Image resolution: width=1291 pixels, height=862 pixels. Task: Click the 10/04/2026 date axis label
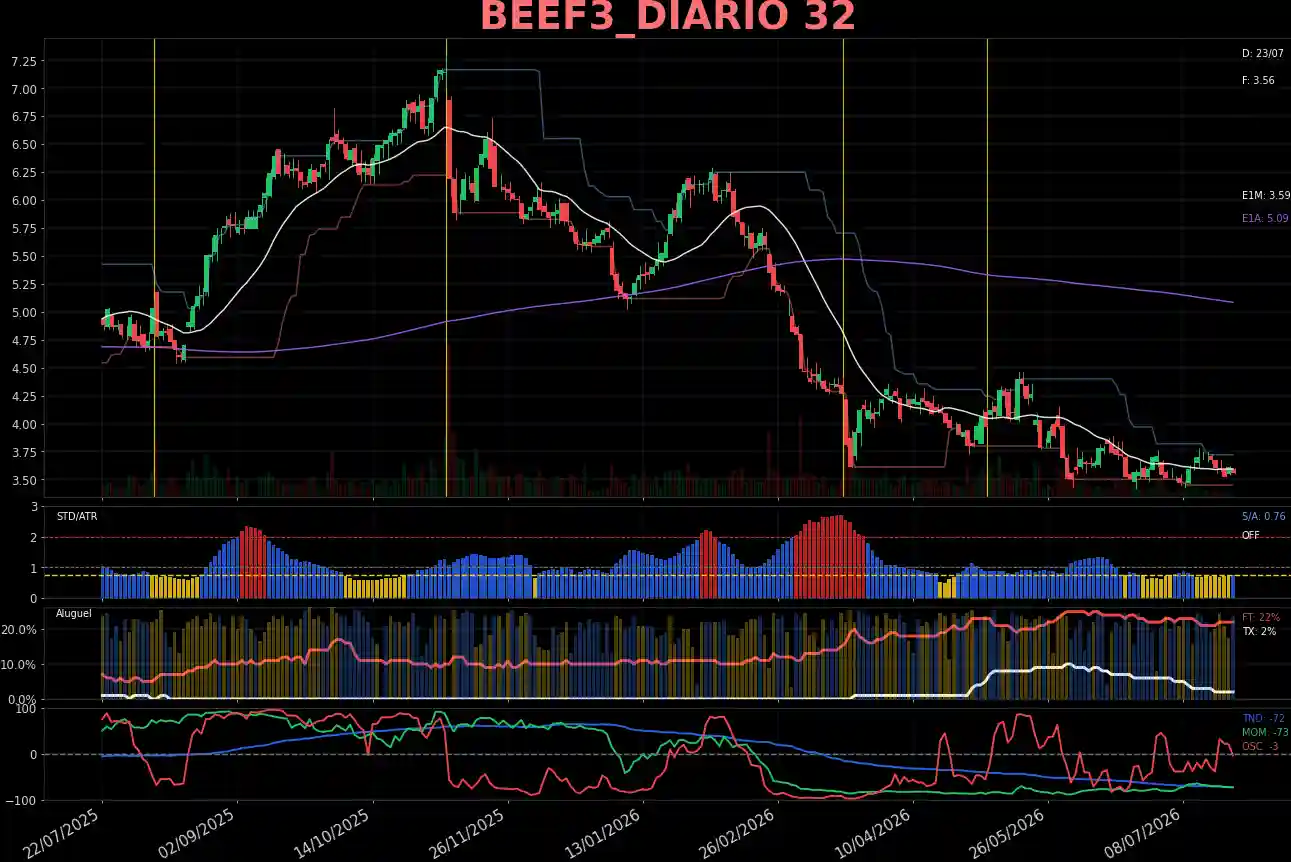click(873, 833)
